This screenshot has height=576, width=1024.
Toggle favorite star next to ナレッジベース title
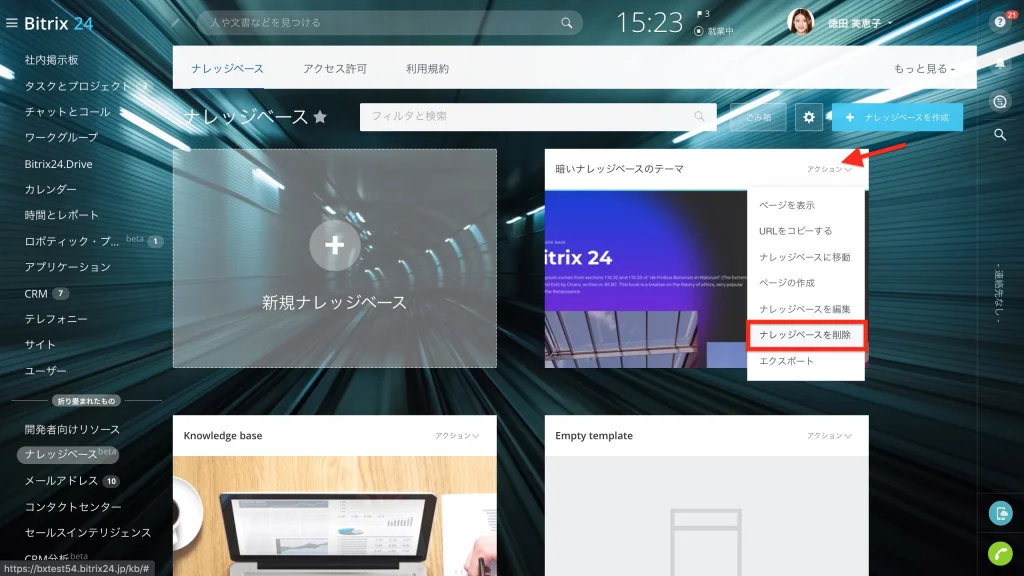320,117
